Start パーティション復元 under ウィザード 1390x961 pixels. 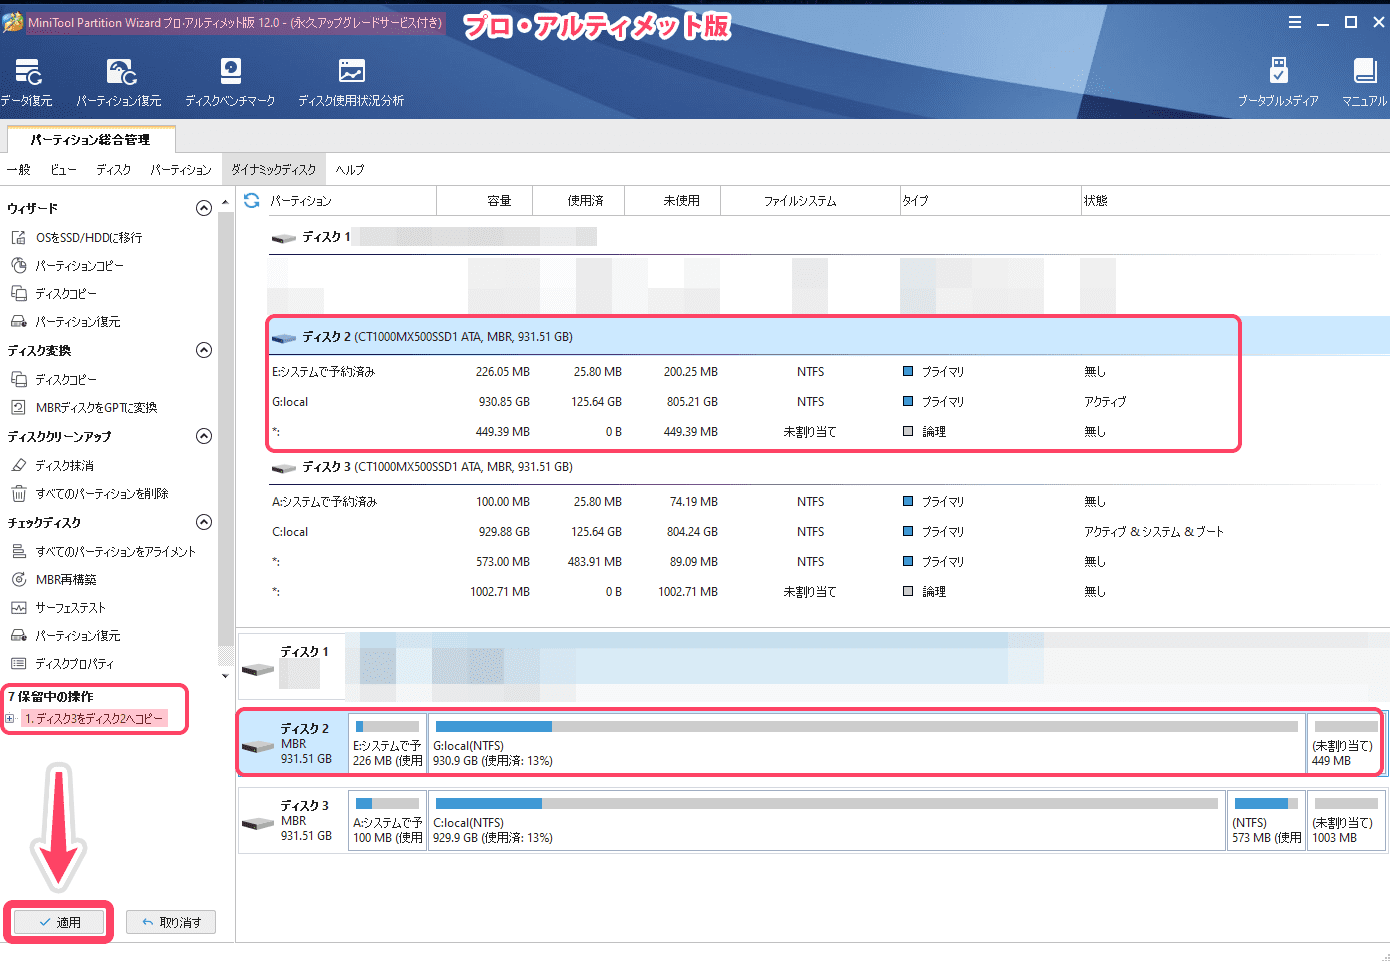tap(78, 321)
